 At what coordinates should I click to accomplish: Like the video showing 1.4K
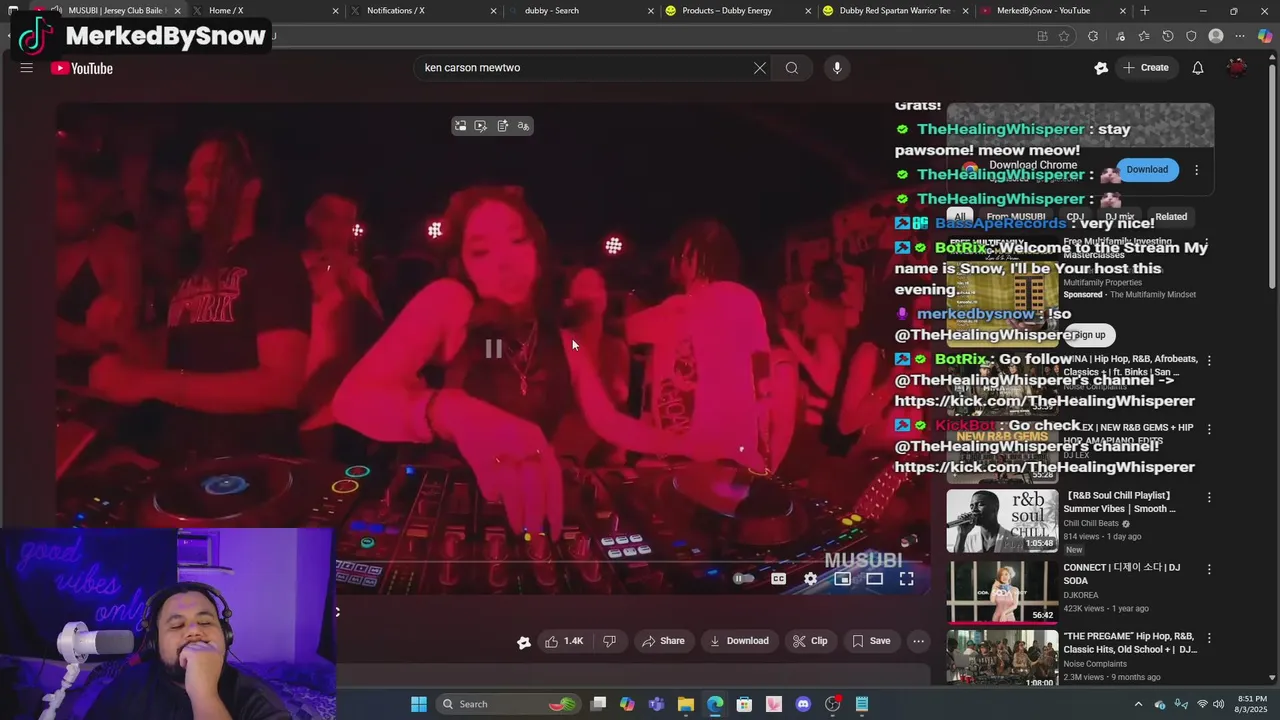pyautogui.click(x=564, y=641)
